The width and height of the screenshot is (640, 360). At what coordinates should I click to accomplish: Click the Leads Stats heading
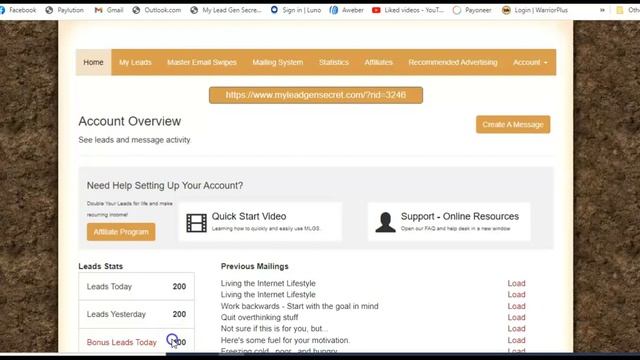100,267
